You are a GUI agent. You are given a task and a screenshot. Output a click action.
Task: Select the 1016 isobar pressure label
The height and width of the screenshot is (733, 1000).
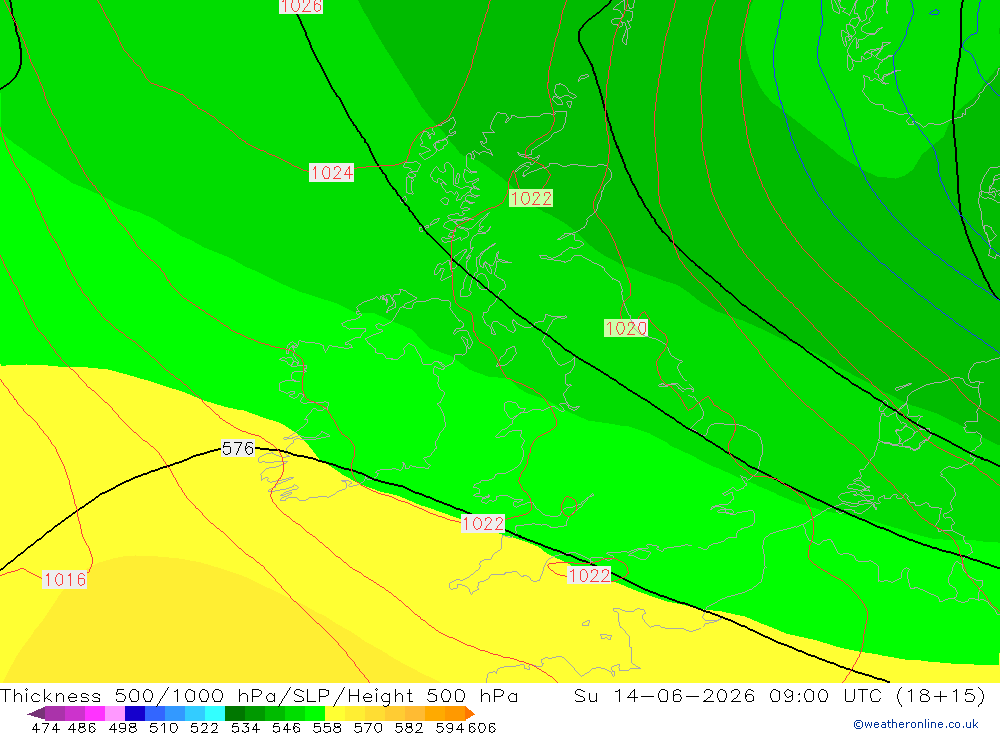(x=64, y=579)
